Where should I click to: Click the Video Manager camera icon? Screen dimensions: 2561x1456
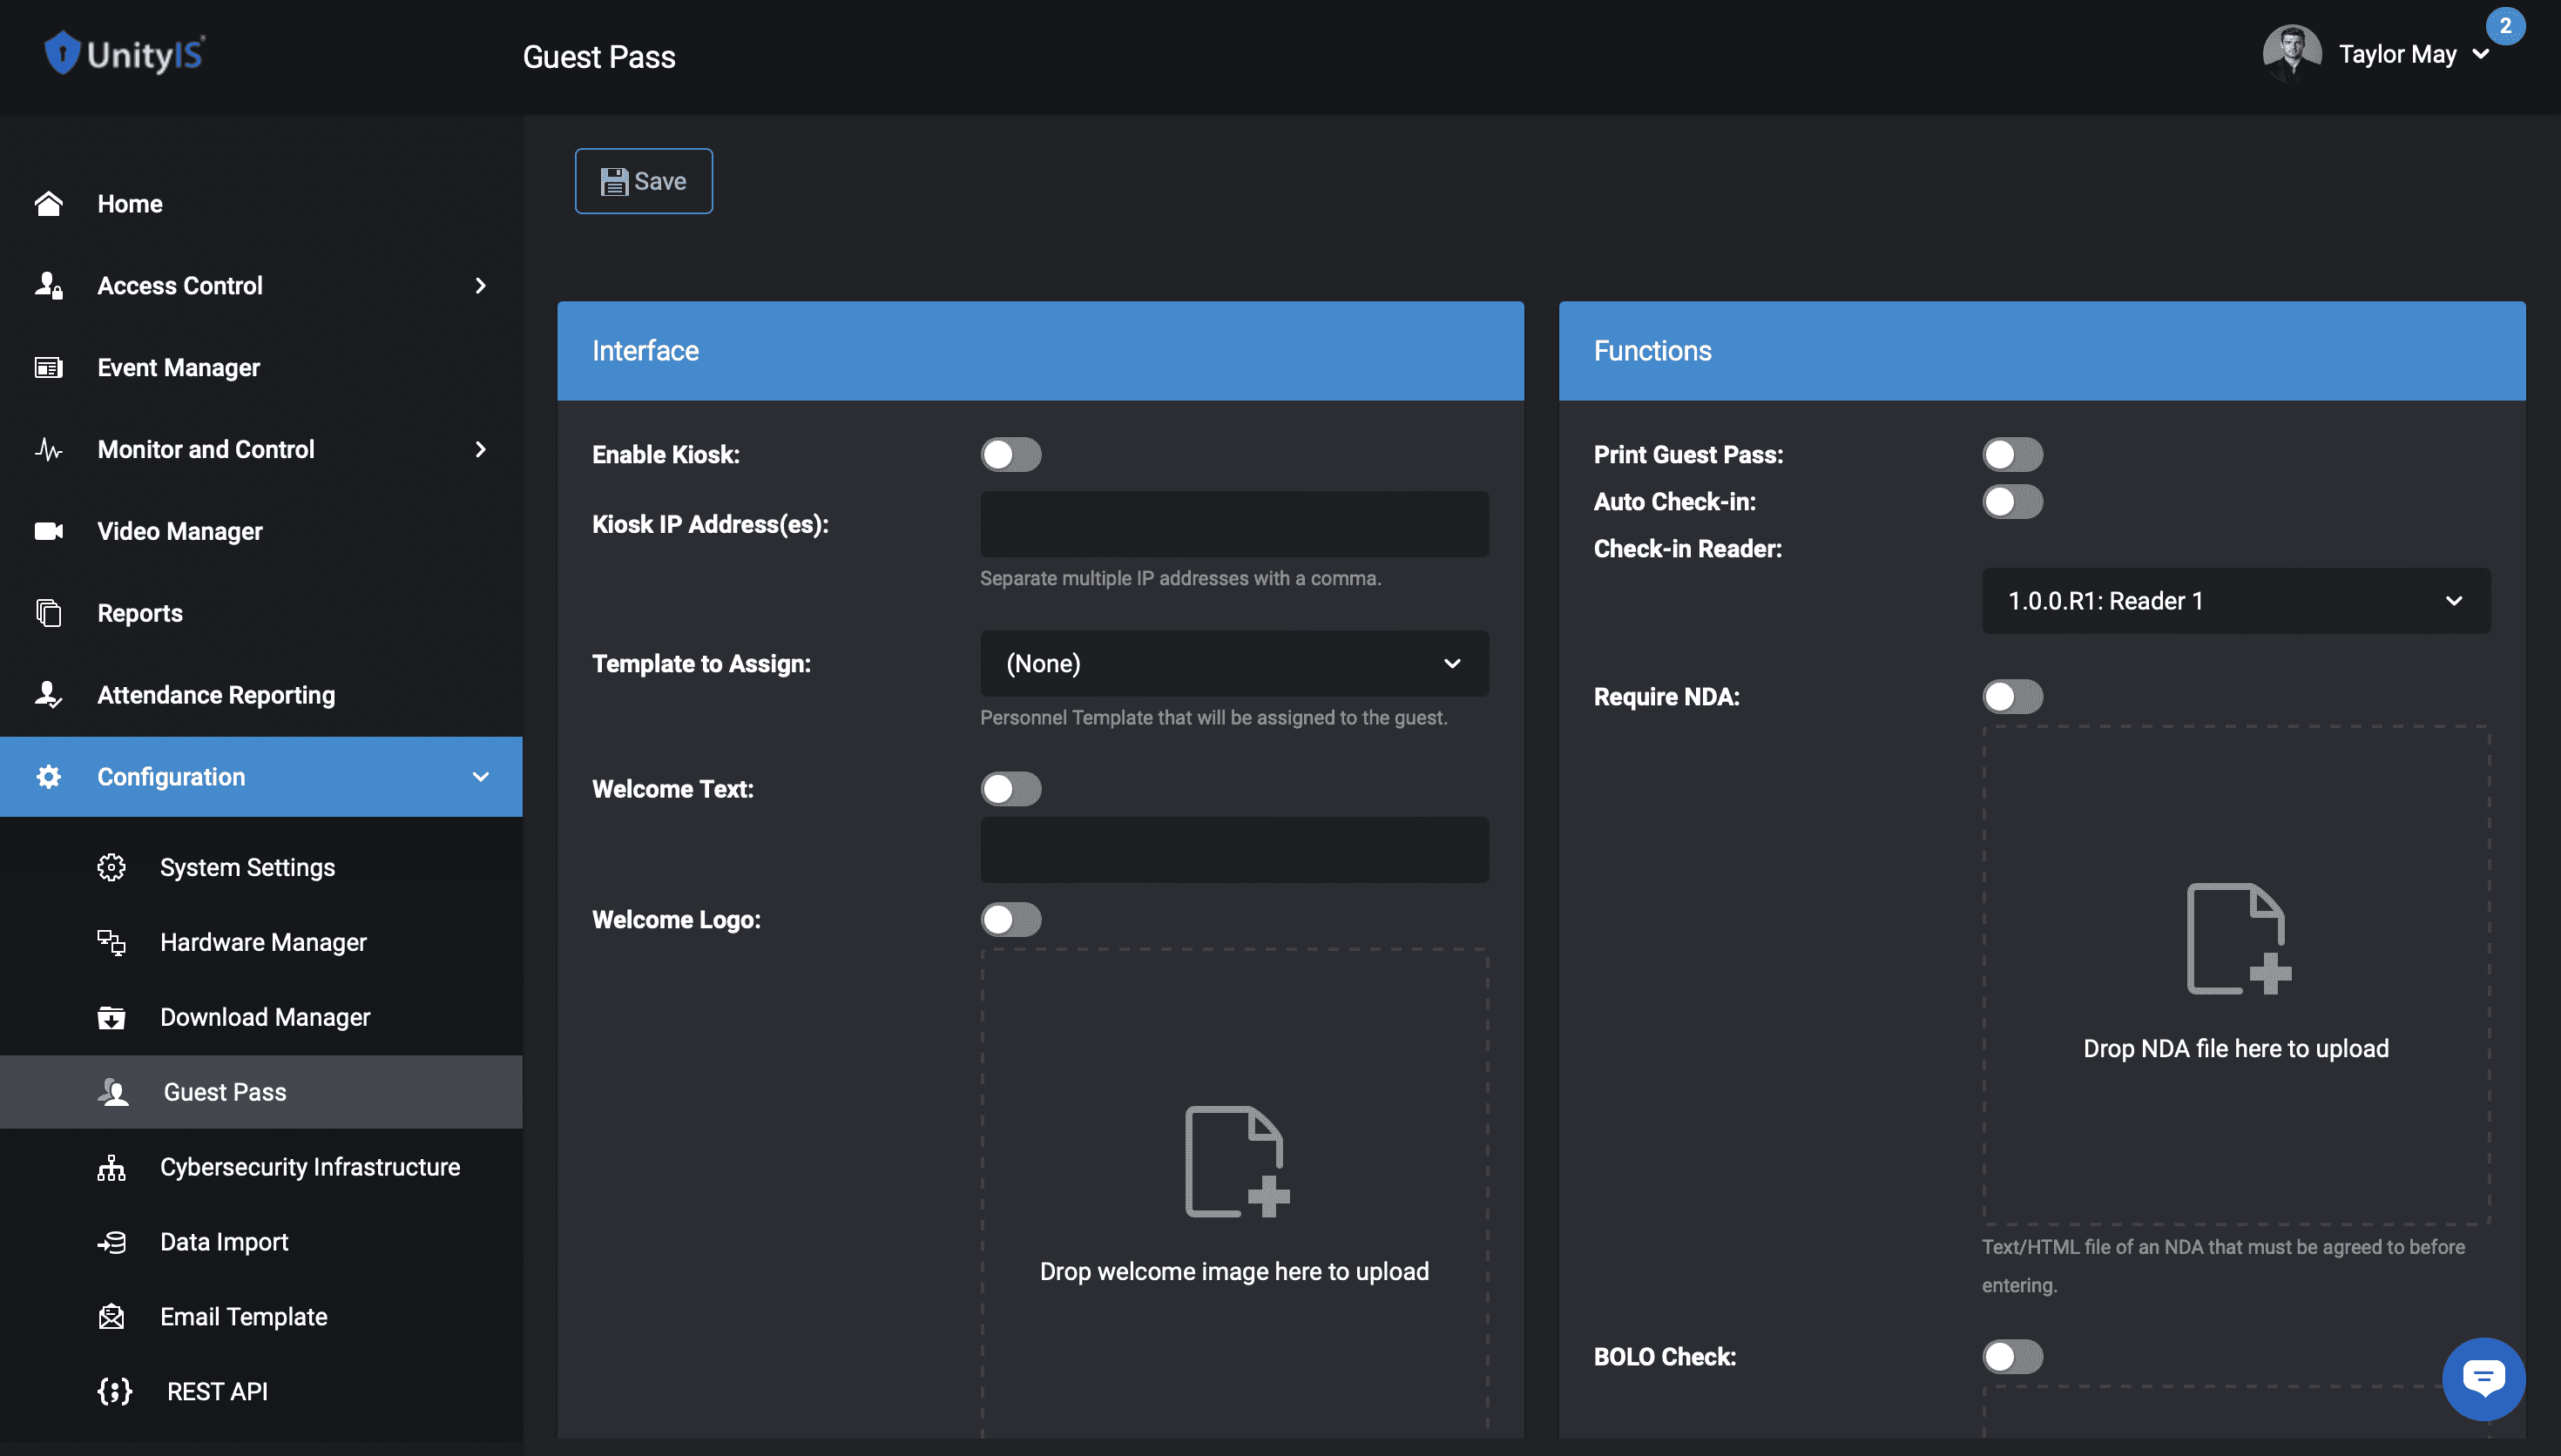click(x=48, y=531)
